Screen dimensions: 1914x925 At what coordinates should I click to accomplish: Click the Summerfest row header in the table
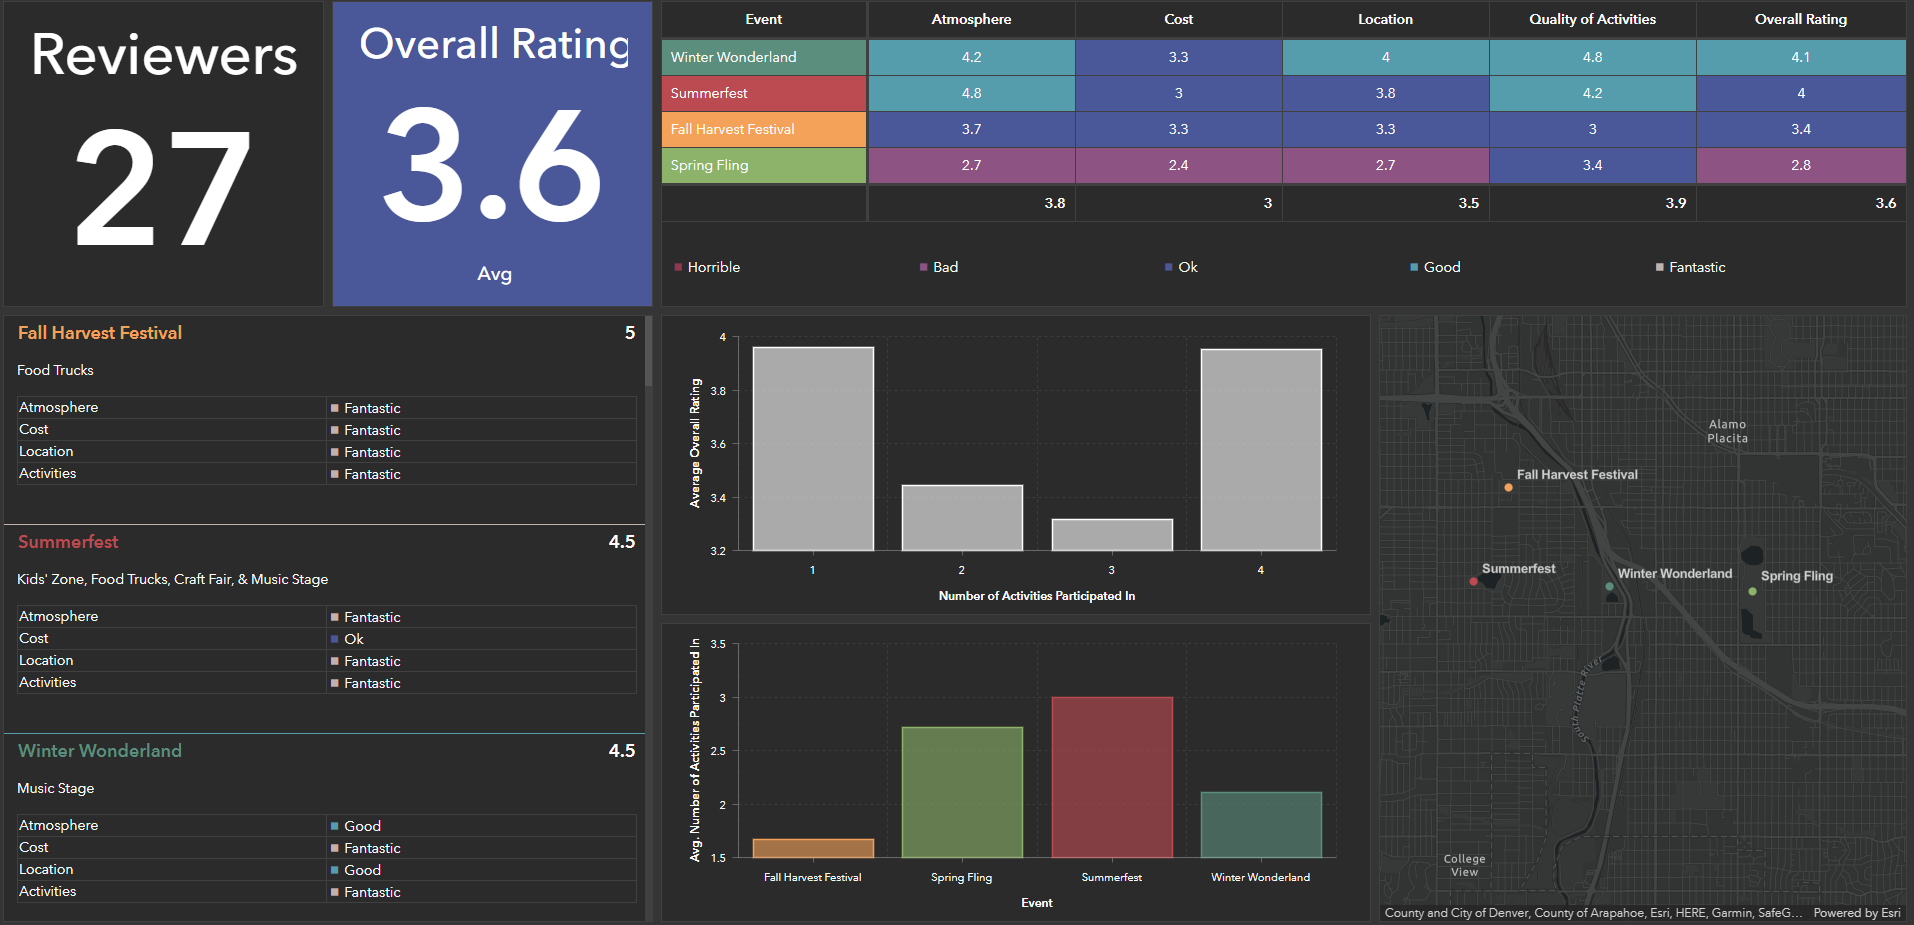coord(762,93)
